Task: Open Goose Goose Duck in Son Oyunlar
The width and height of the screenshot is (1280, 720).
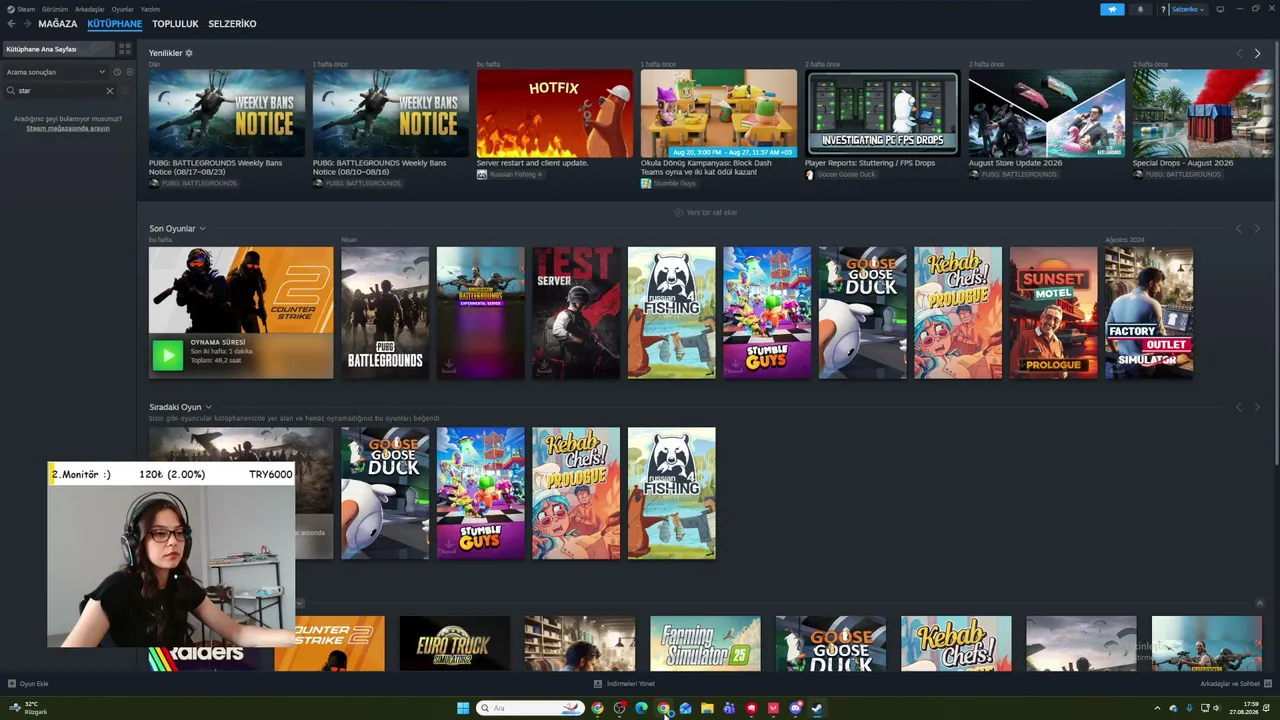Action: coord(863,313)
